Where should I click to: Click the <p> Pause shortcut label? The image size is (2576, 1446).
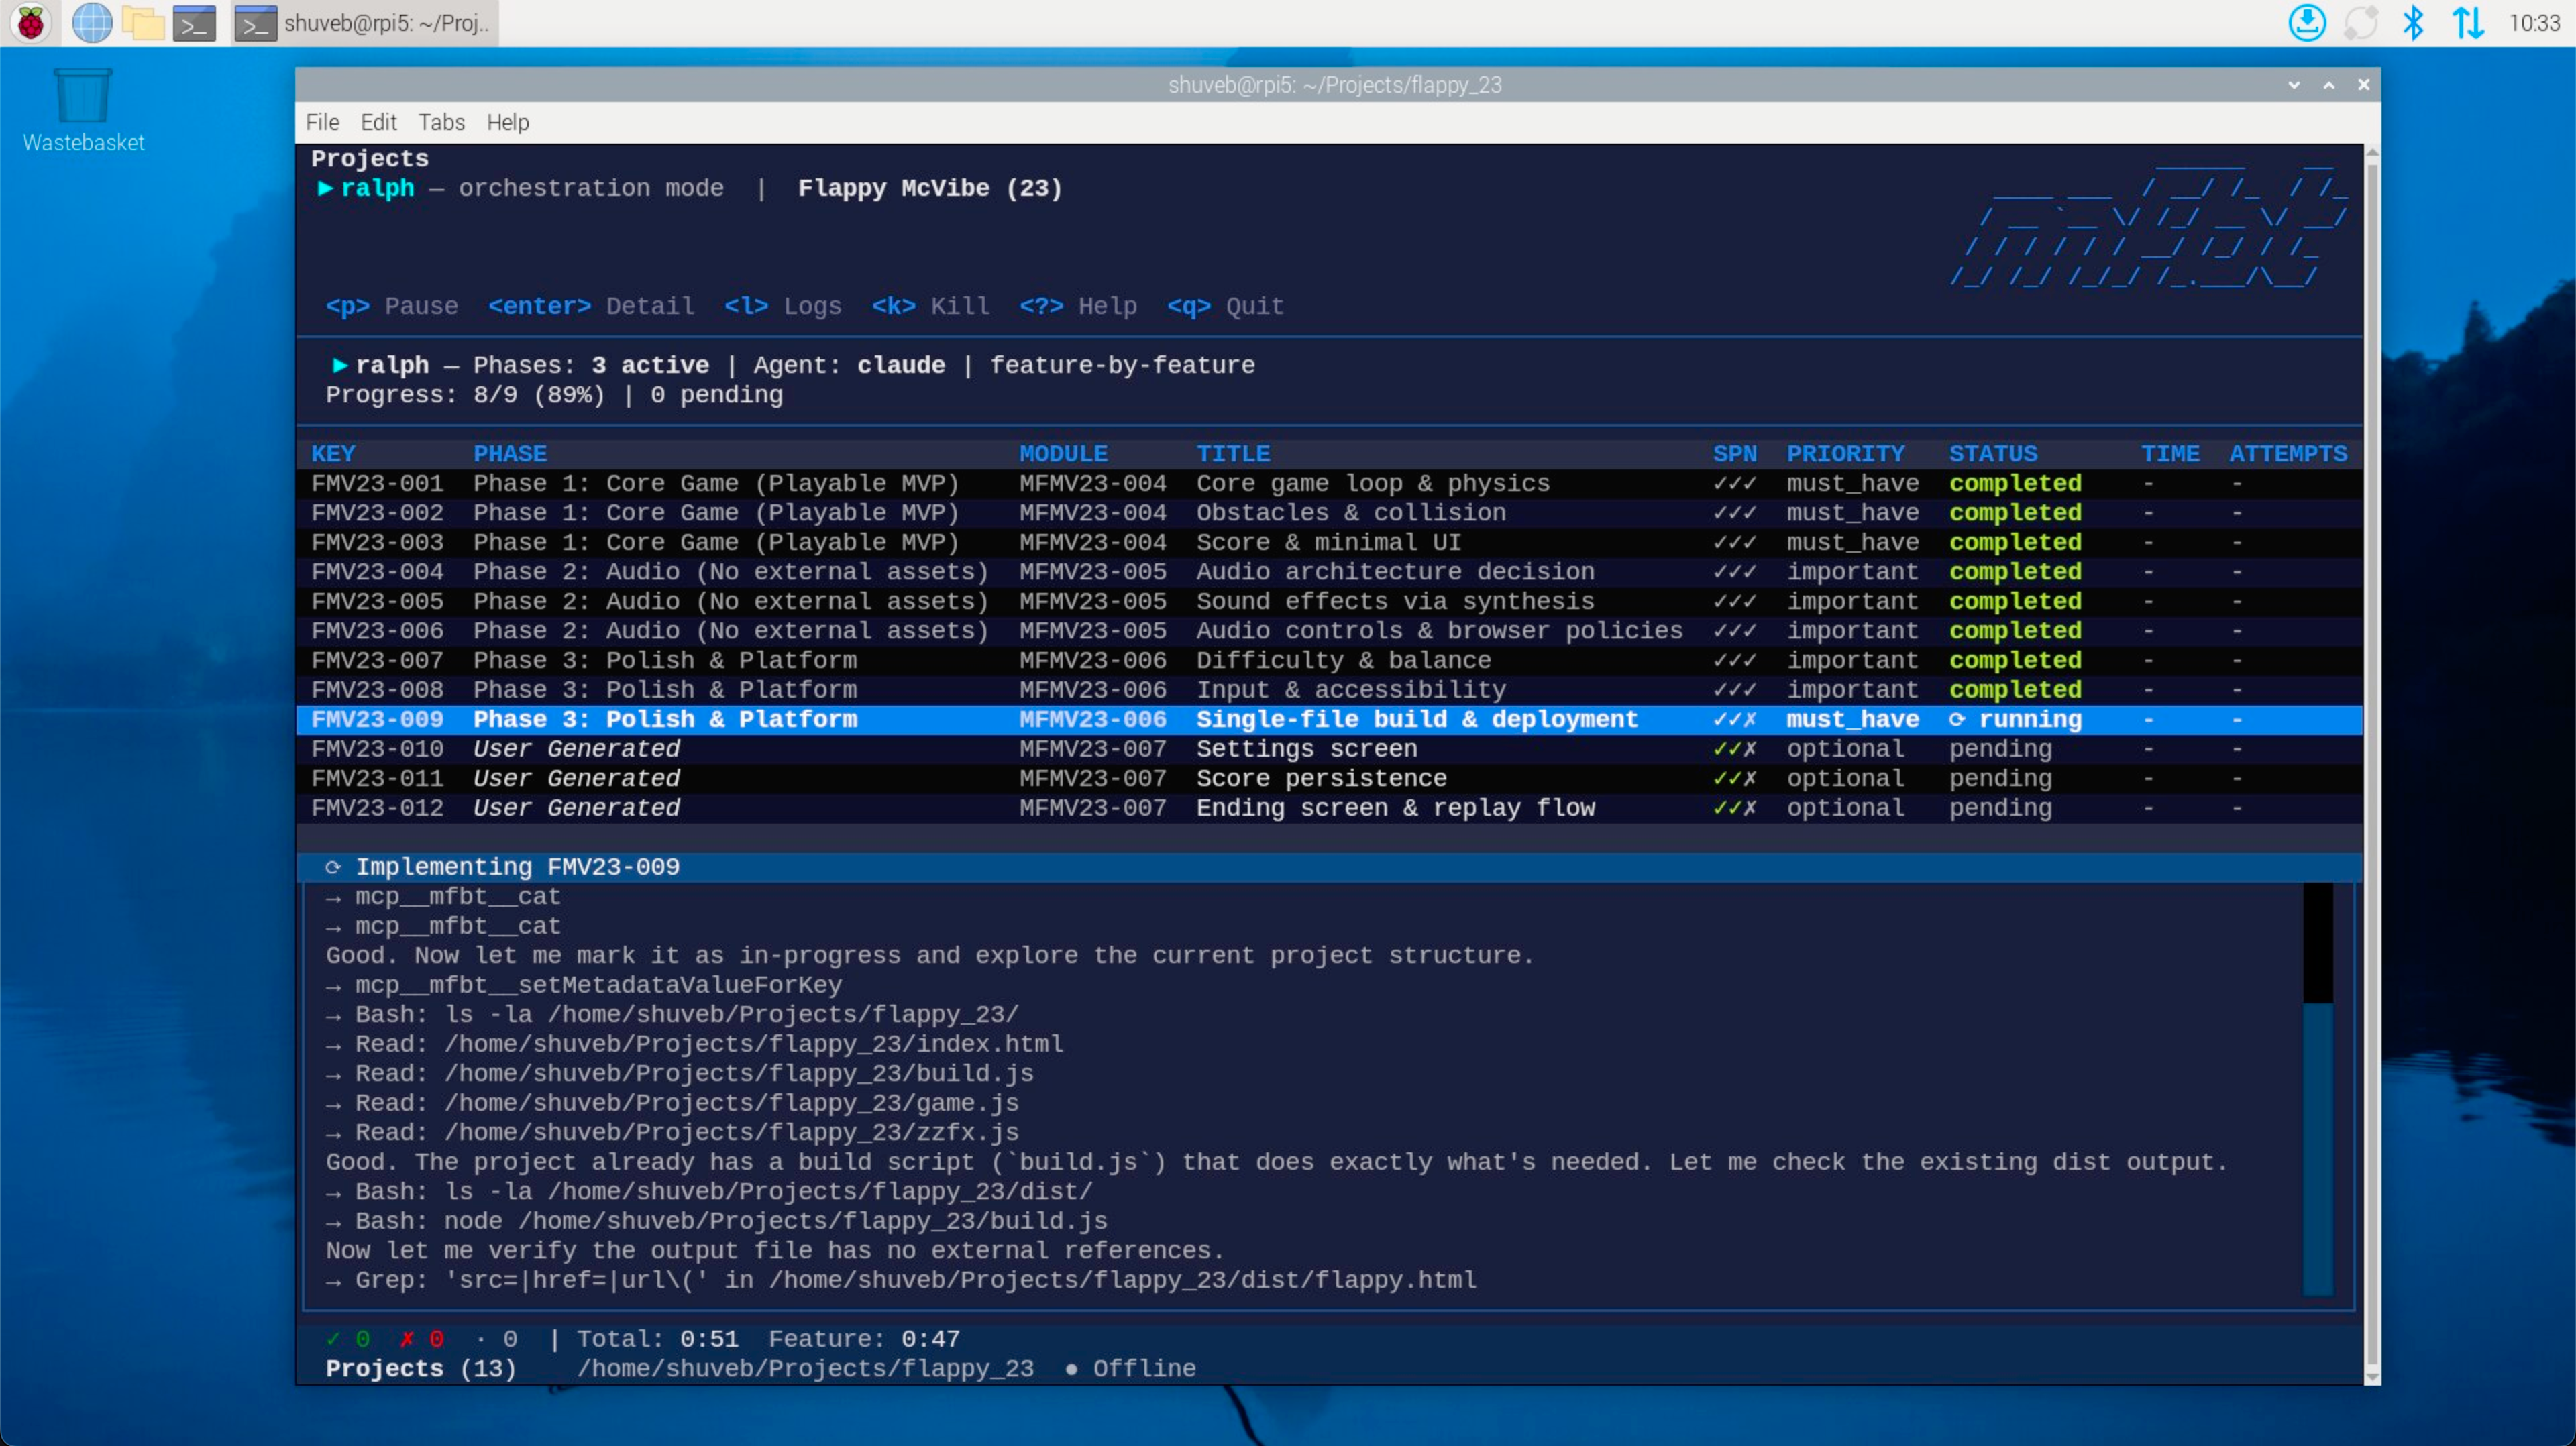[391, 306]
